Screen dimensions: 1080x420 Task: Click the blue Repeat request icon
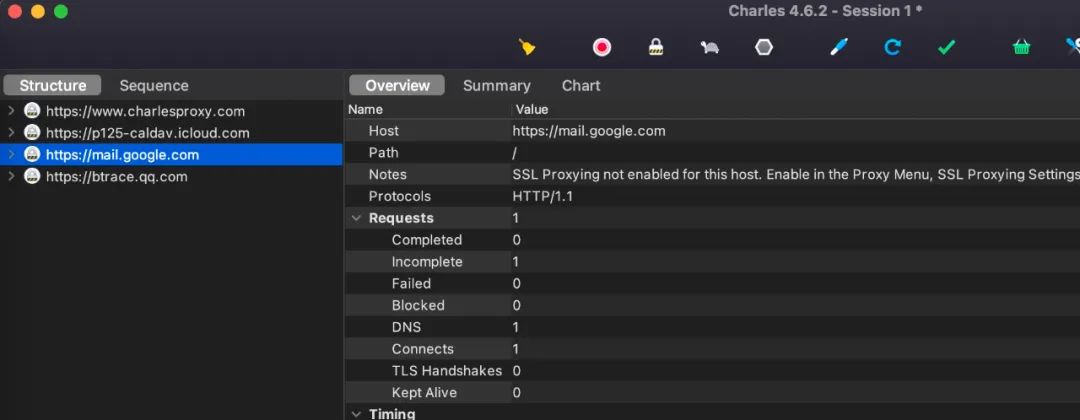pyautogui.click(x=893, y=47)
